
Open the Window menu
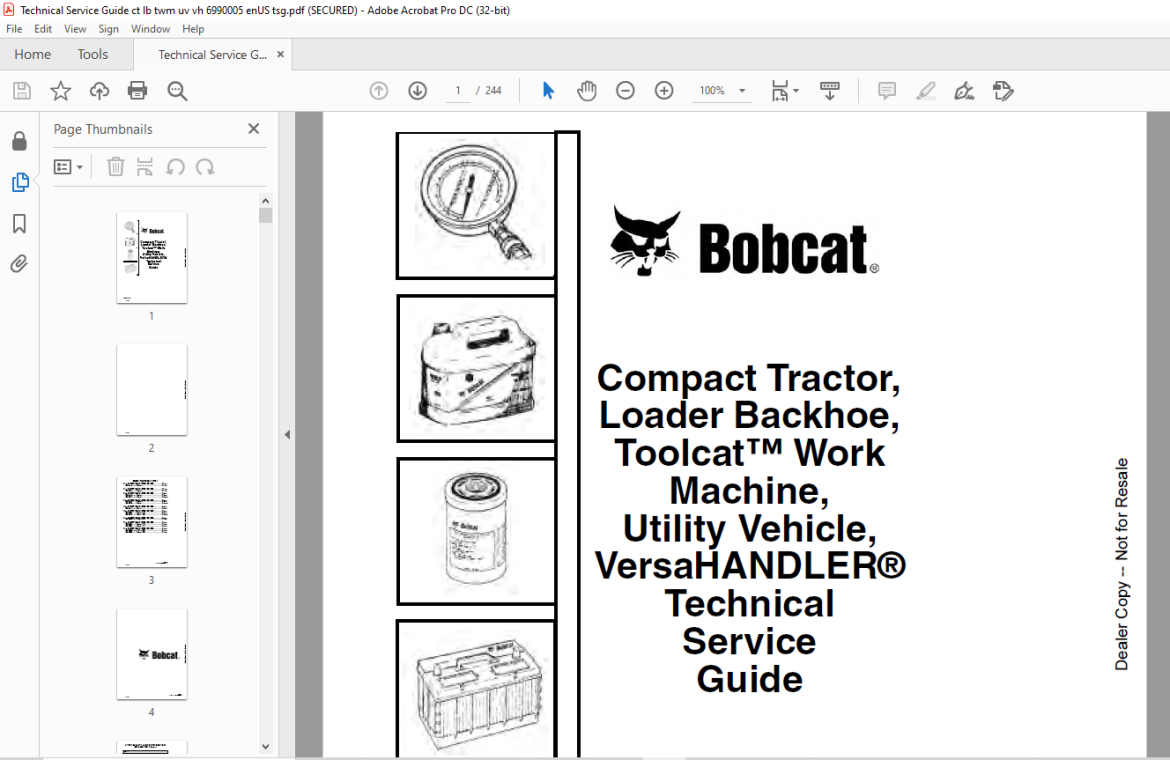[150, 29]
